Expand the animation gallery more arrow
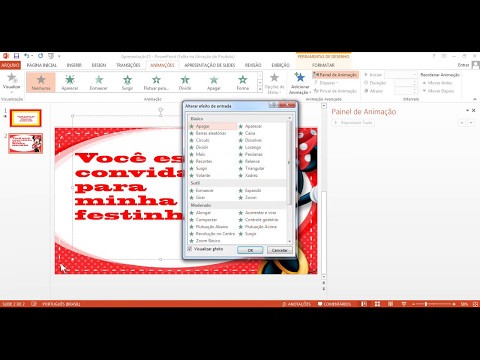The image size is (480, 360). (x=260, y=90)
